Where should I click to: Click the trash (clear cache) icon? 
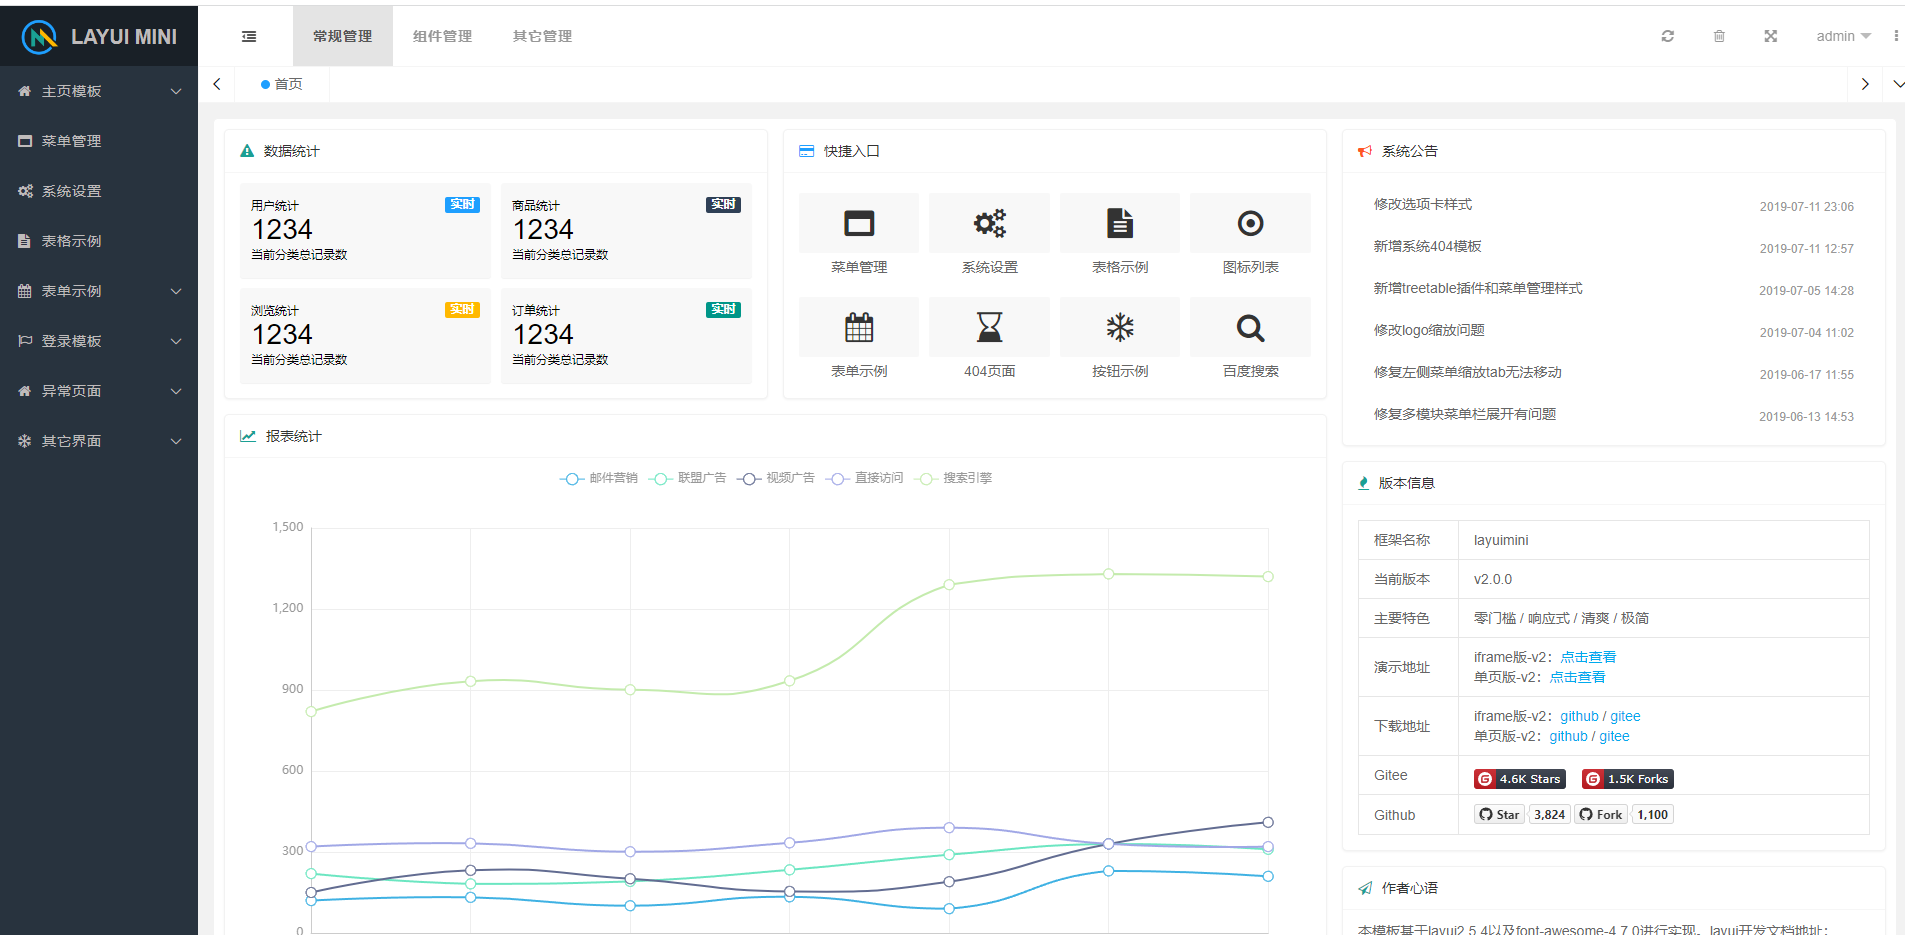pyautogui.click(x=1719, y=36)
